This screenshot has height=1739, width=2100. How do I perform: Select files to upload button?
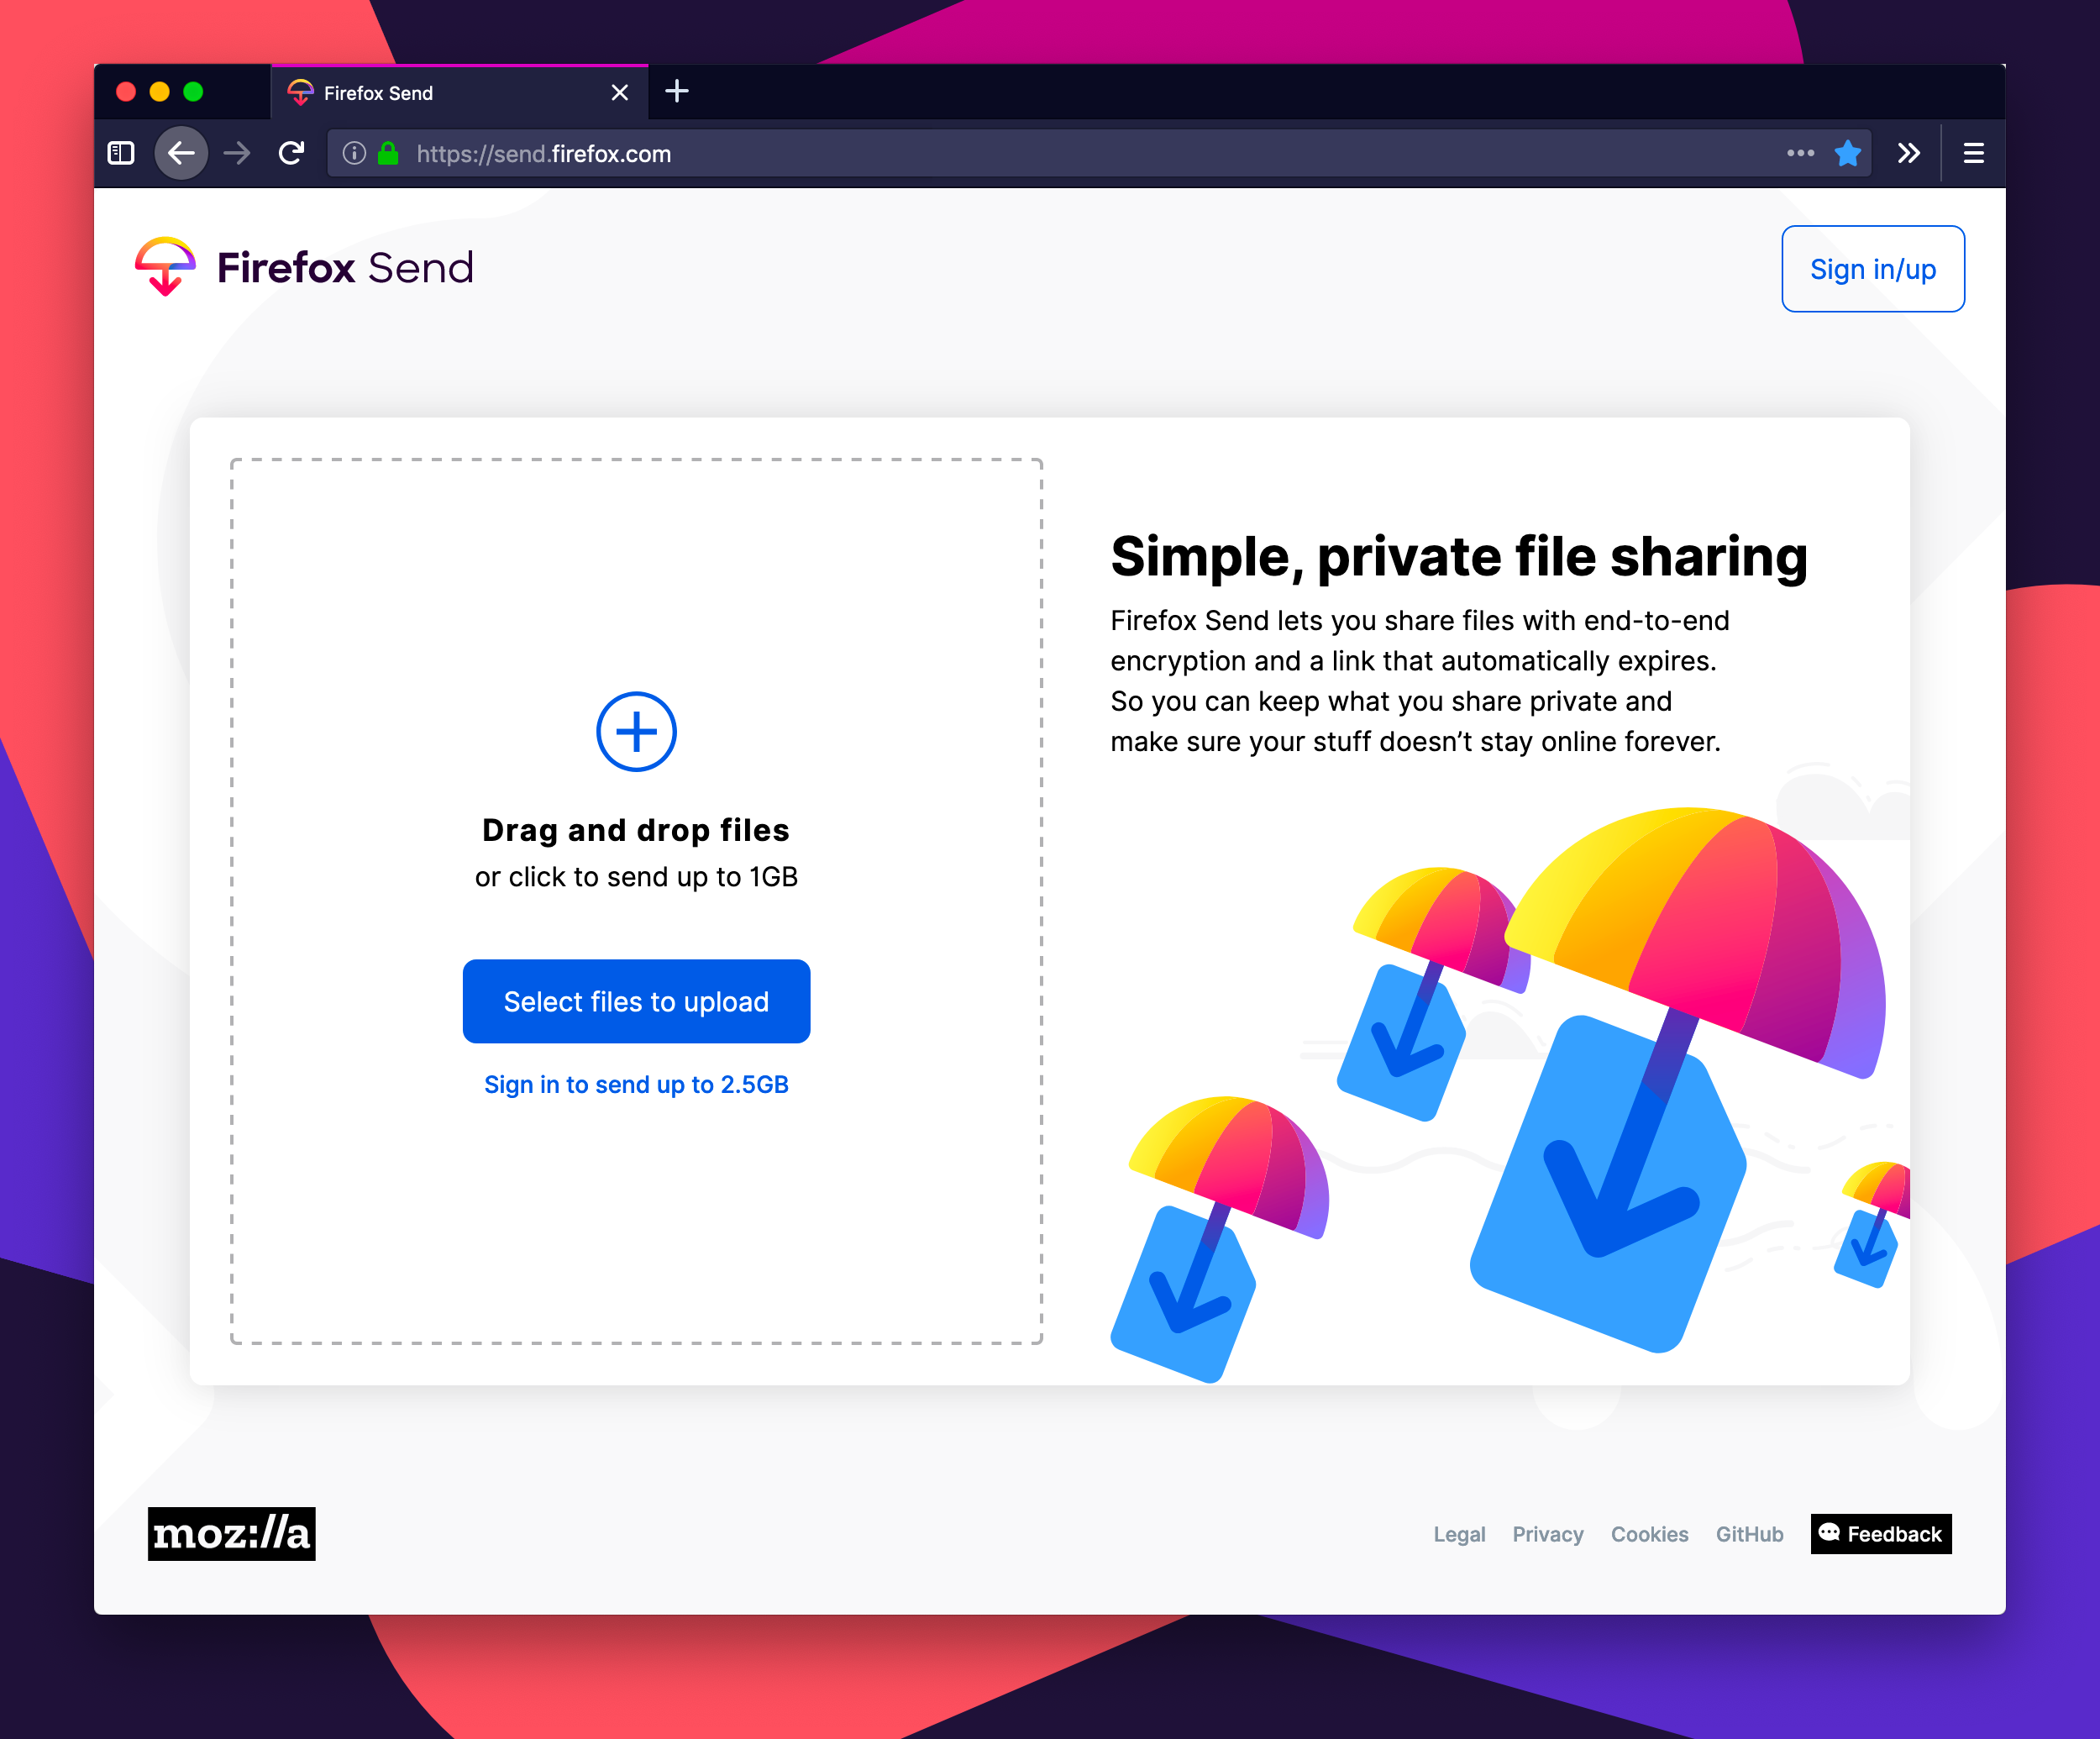(x=635, y=1001)
